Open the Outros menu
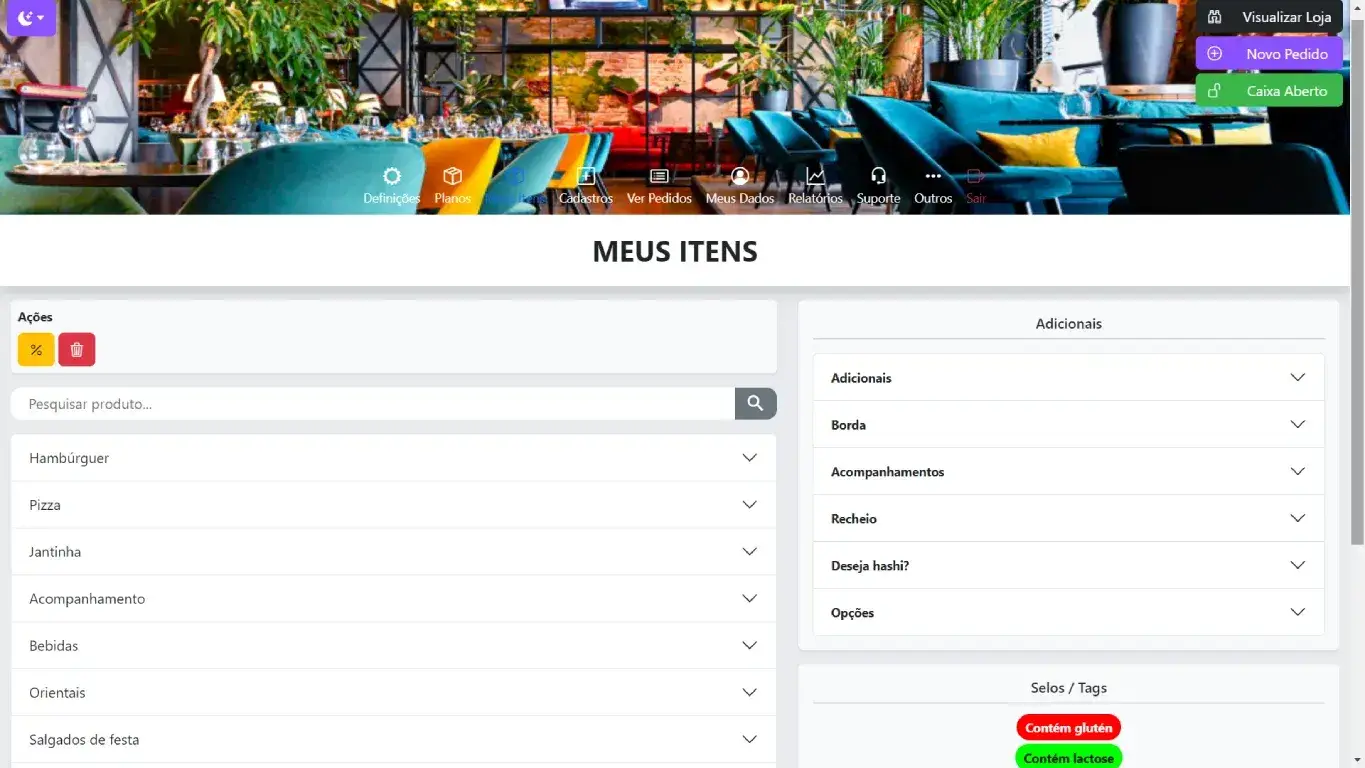Screen dimensions: 1365x768 [933, 186]
